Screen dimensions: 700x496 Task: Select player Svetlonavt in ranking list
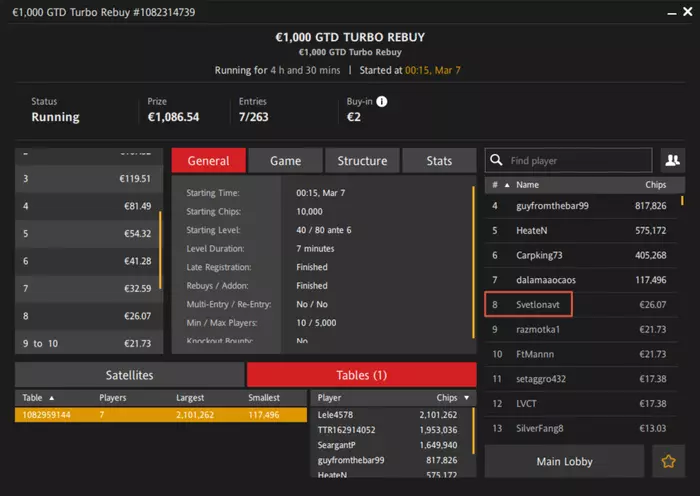581,304
